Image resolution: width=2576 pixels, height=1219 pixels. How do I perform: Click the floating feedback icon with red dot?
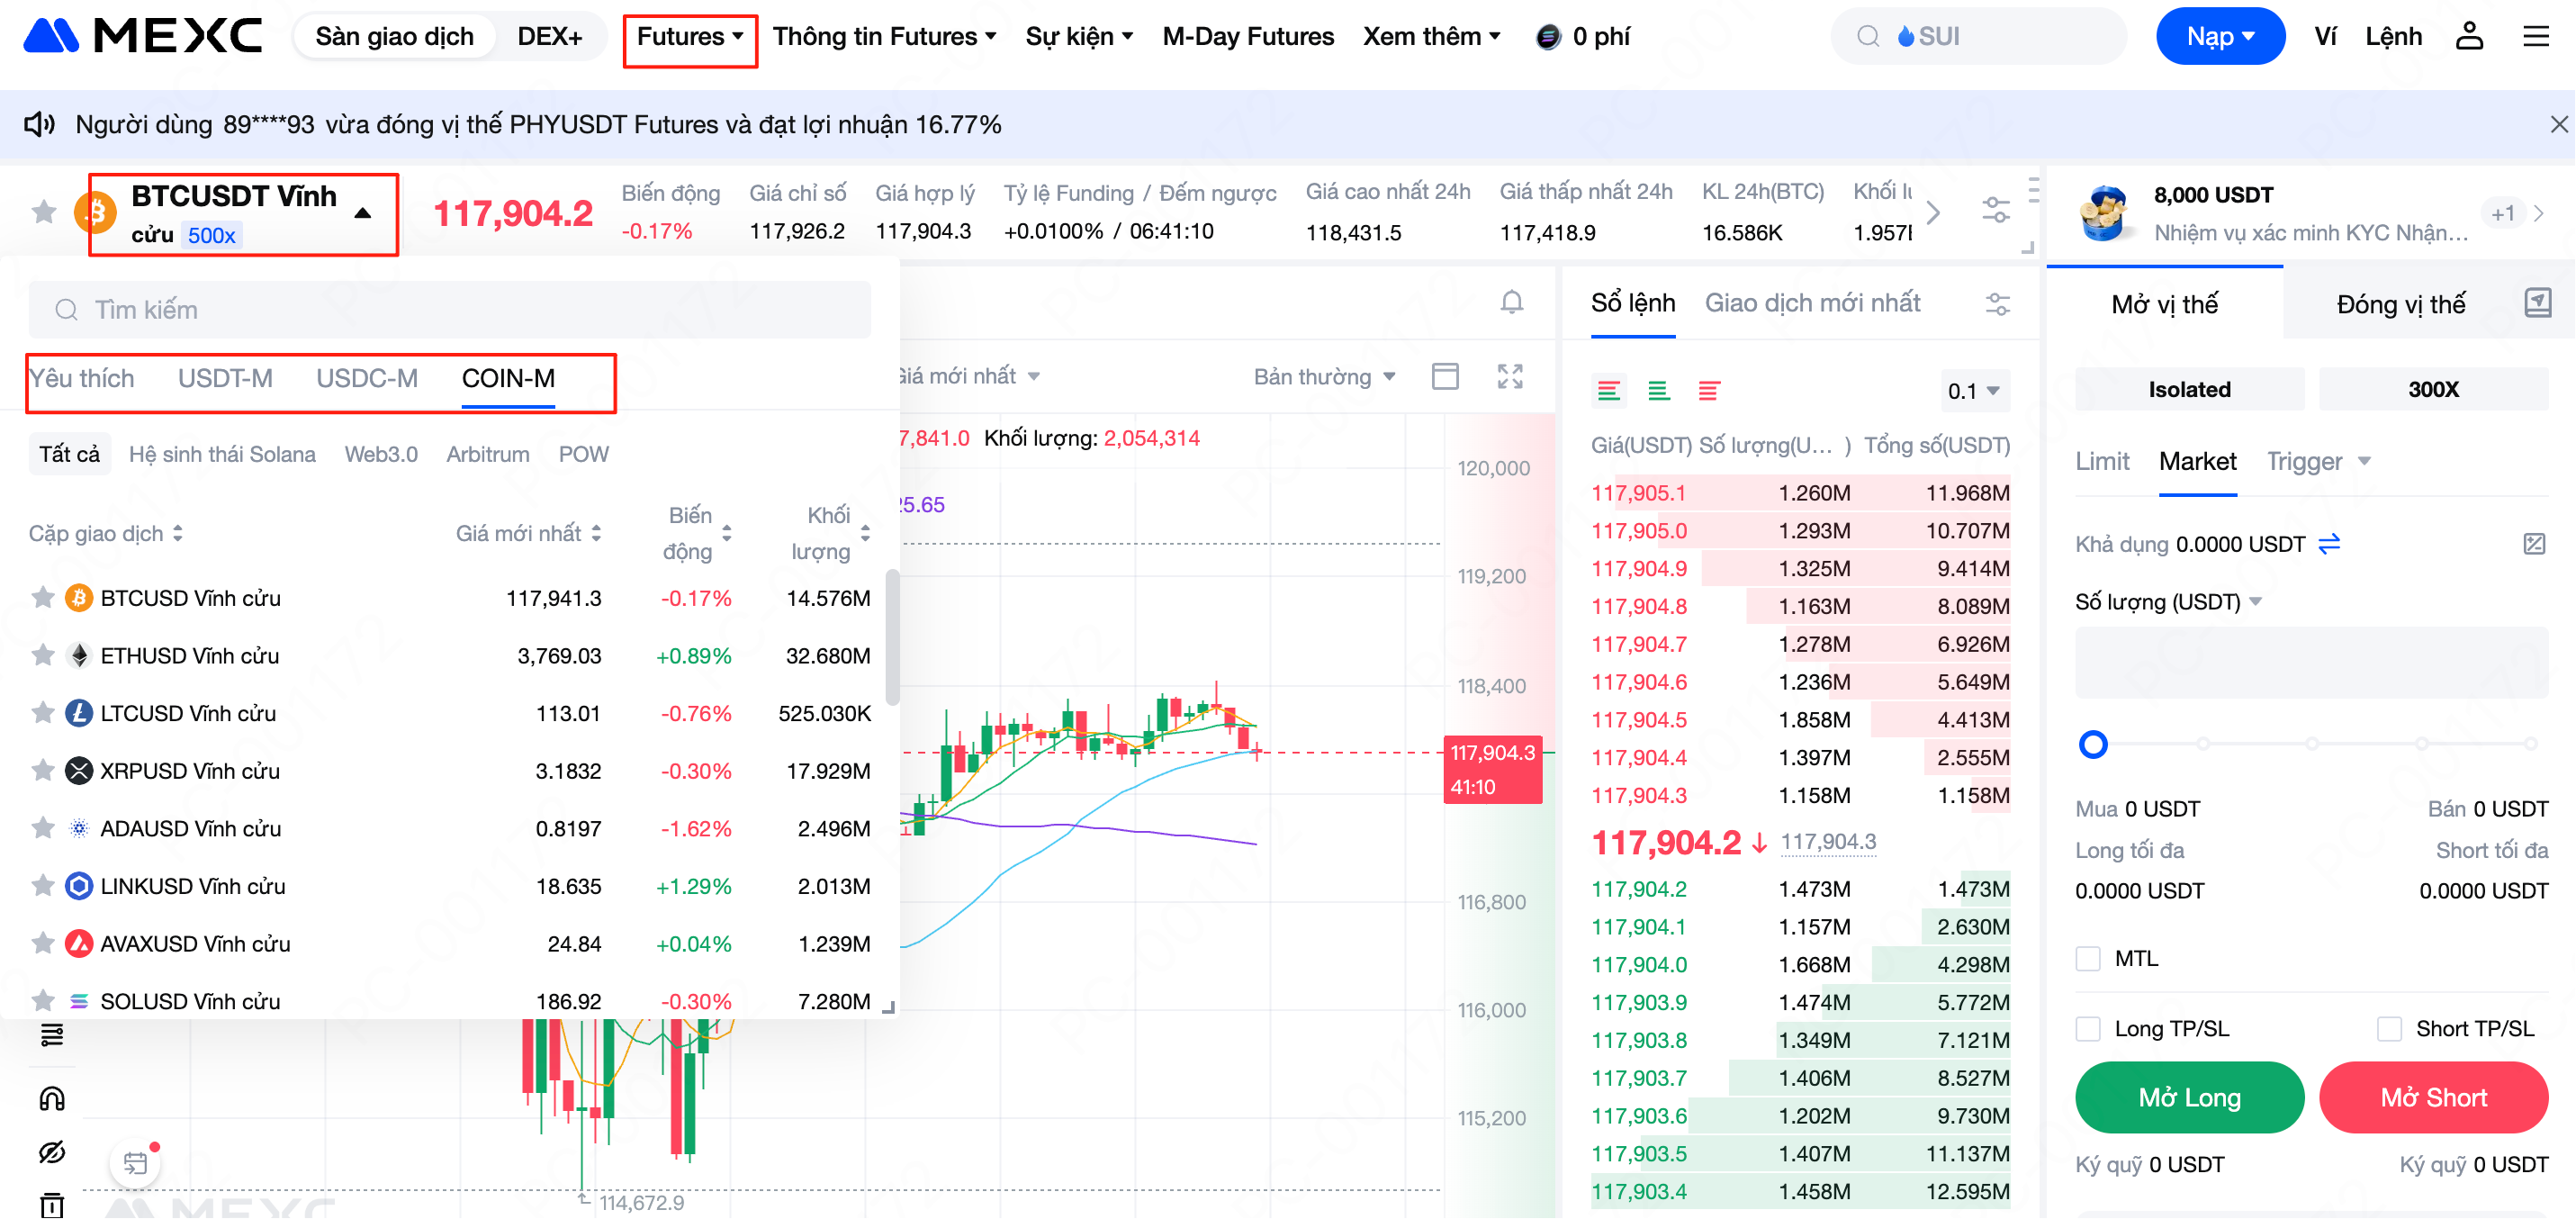click(x=135, y=1163)
